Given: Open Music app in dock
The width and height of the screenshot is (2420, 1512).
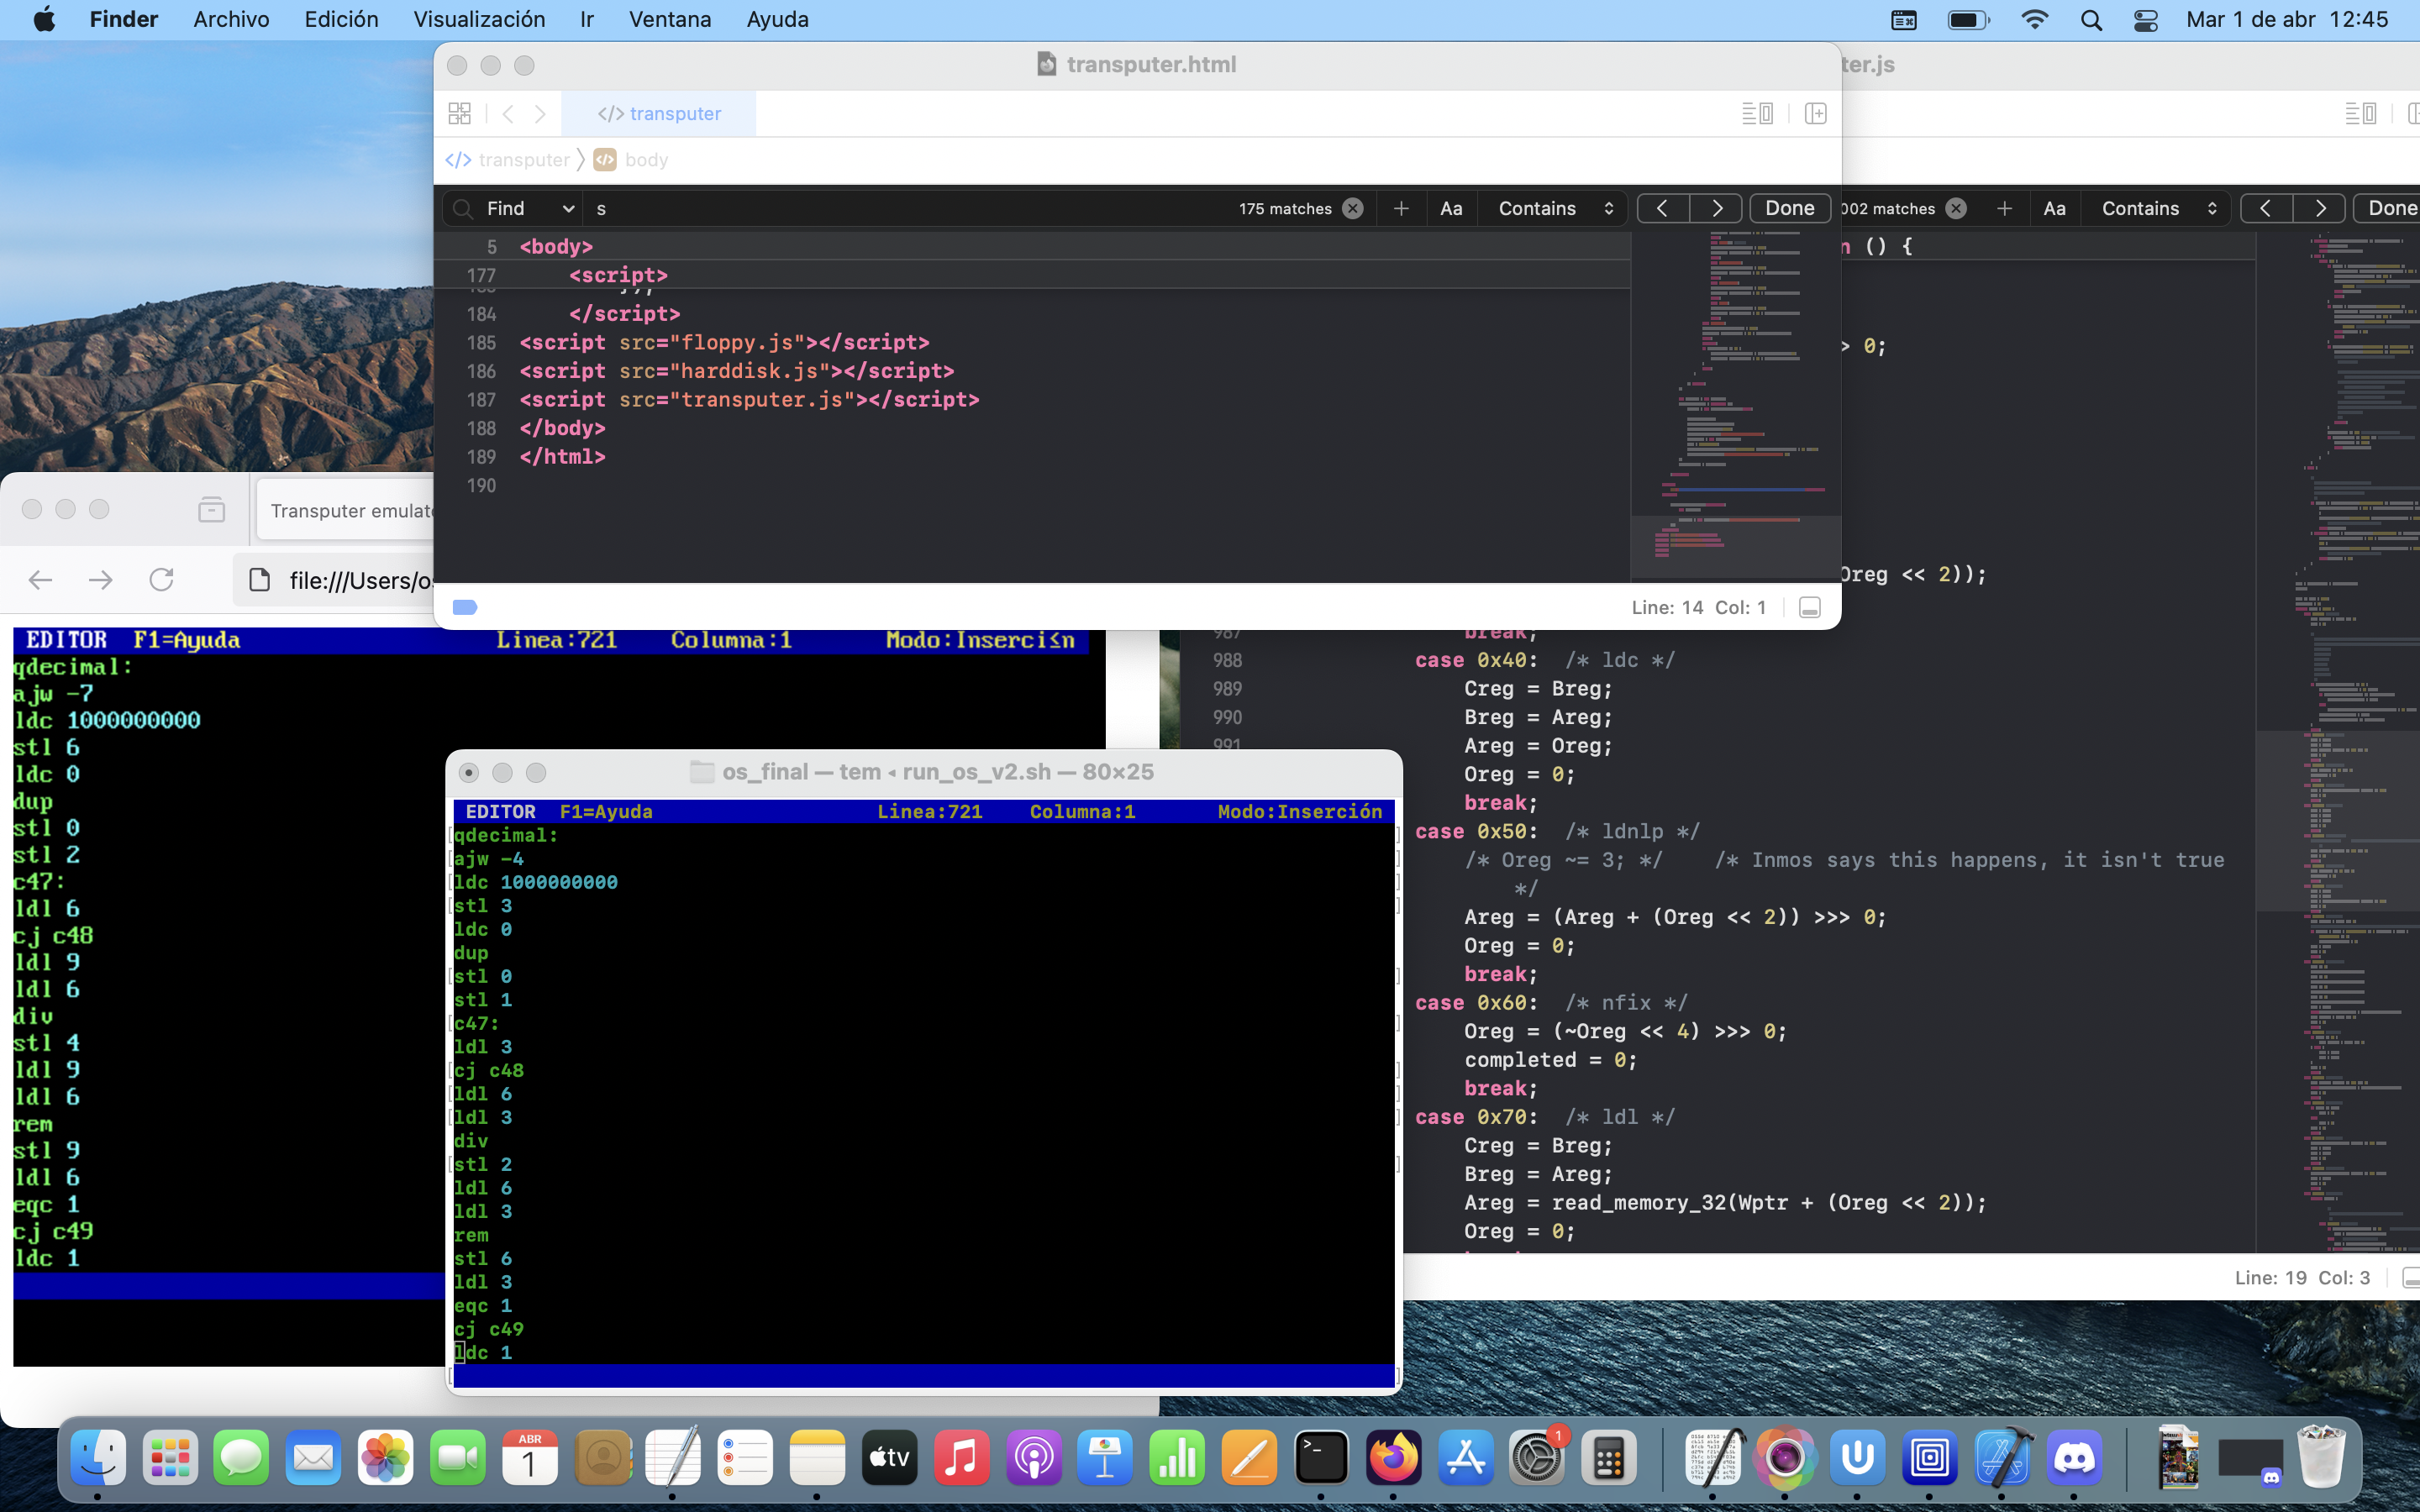Looking at the screenshot, I should pyautogui.click(x=962, y=1458).
